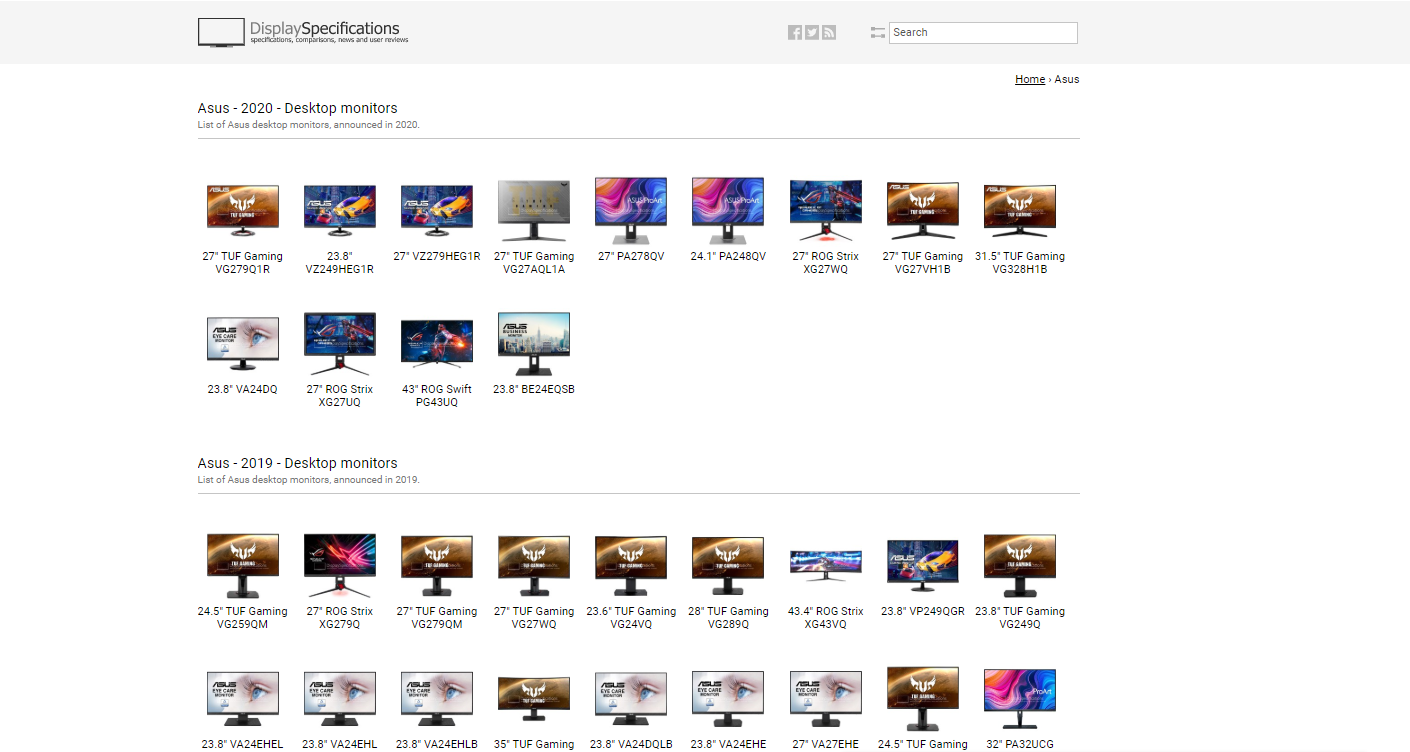The width and height of the screenshot is (1410, 752).
Task: Open the 23.8" VA24DQLB Eye Care thumbnail
Action: click(631, 697)
